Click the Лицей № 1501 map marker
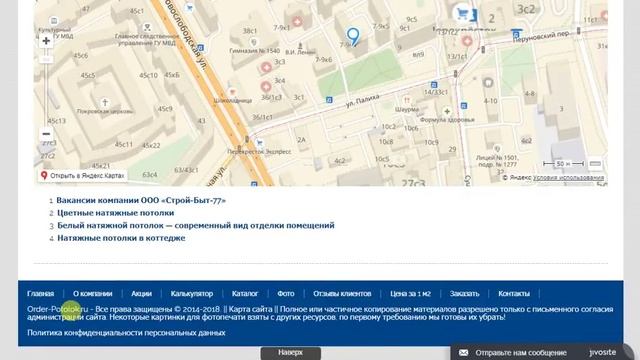The width and height of the screenshot is (640, 360). pyautogui.click(x=497, y=149)
